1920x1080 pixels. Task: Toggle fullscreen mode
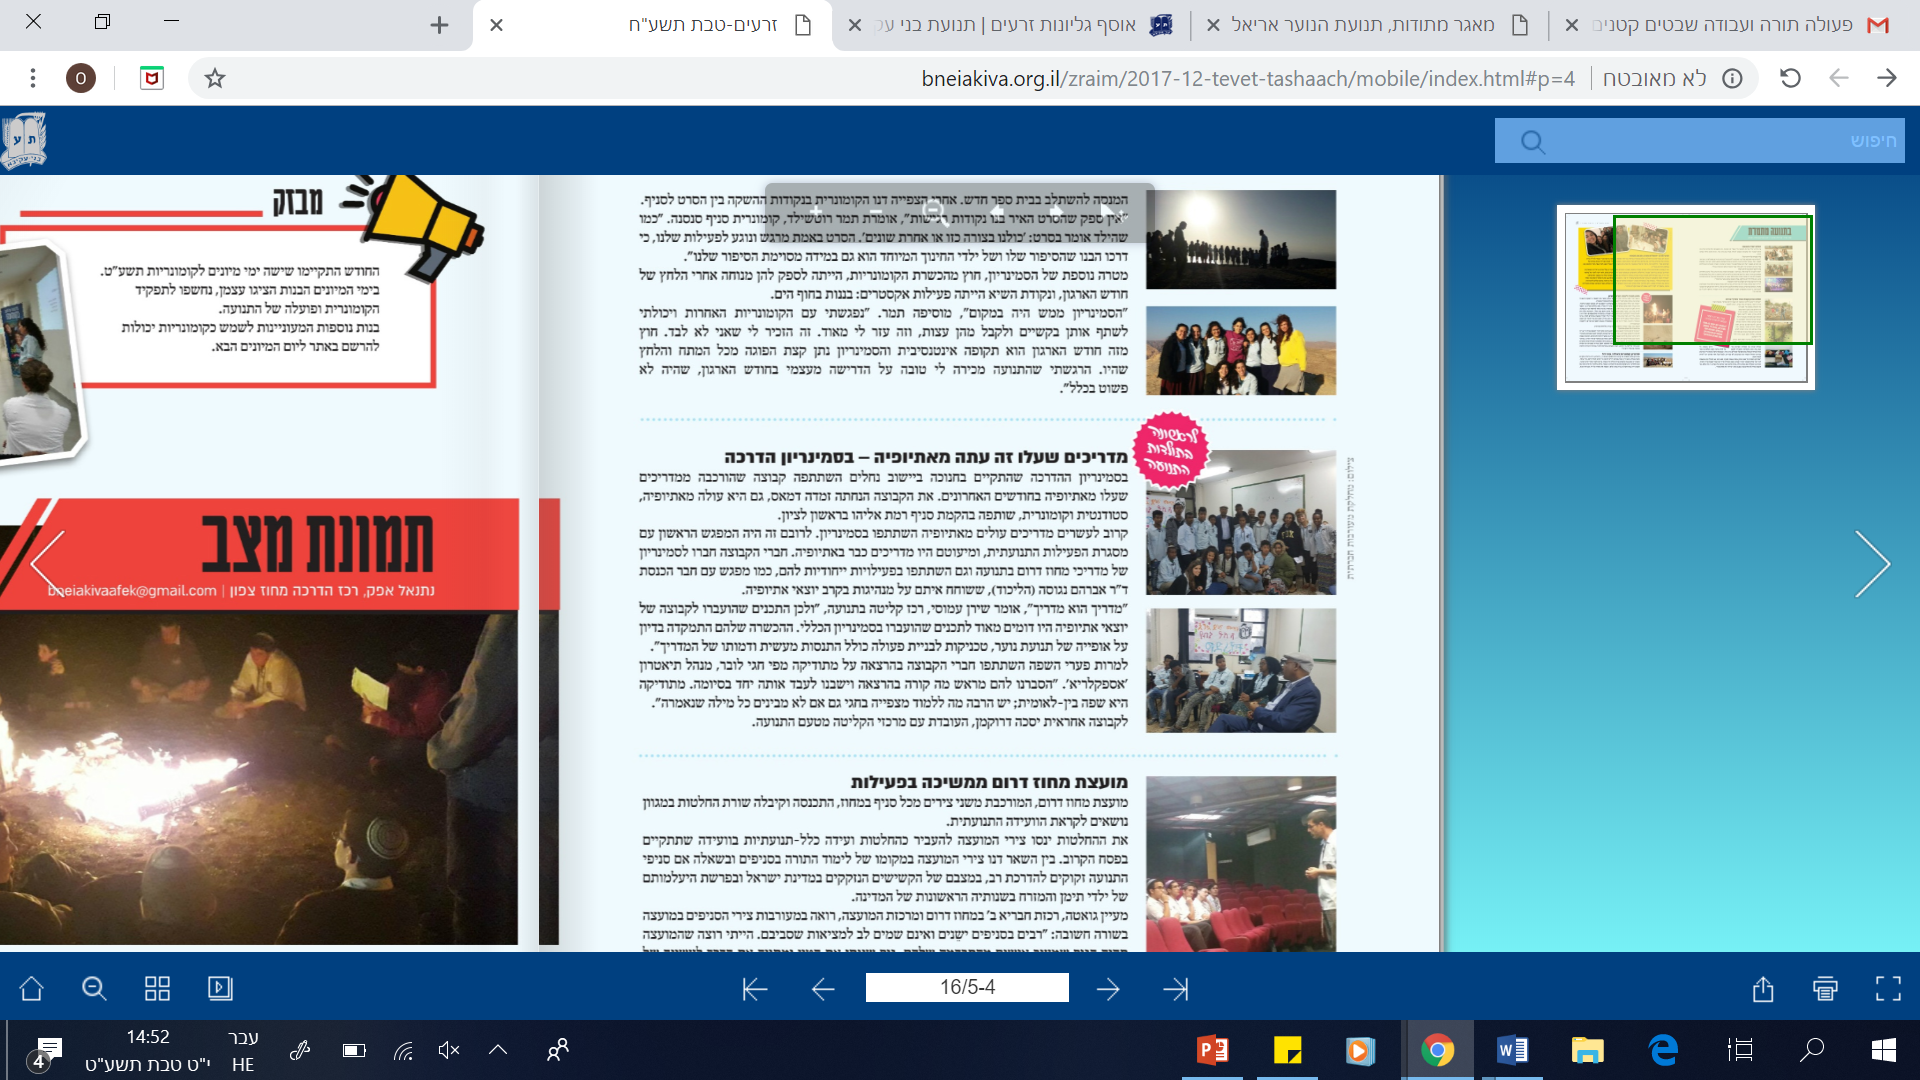tap(1888, 989)
